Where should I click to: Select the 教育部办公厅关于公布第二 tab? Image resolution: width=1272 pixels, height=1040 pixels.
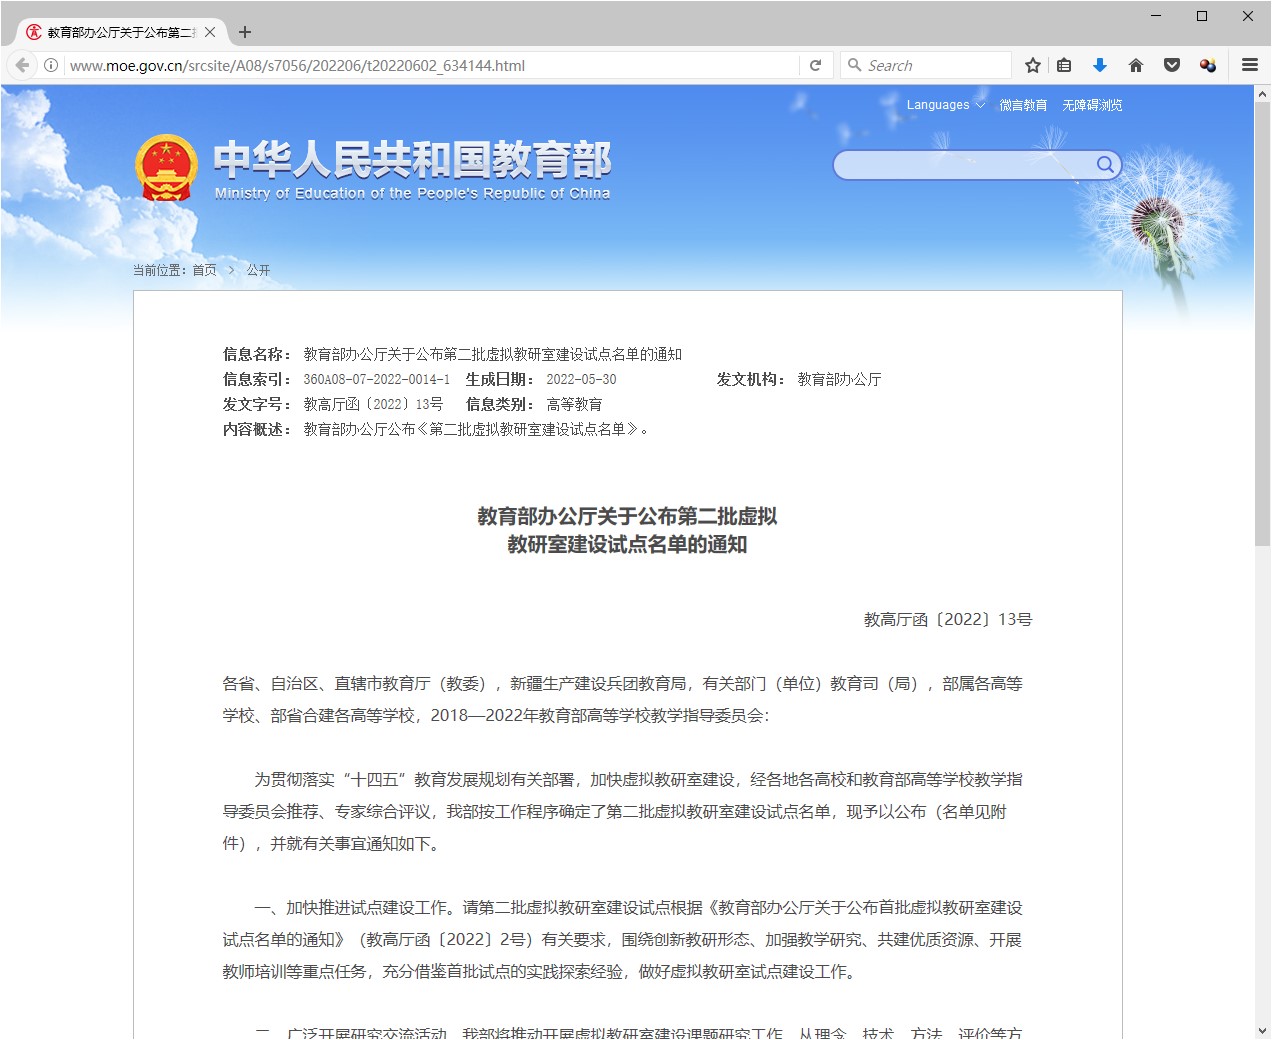[121, 32]
